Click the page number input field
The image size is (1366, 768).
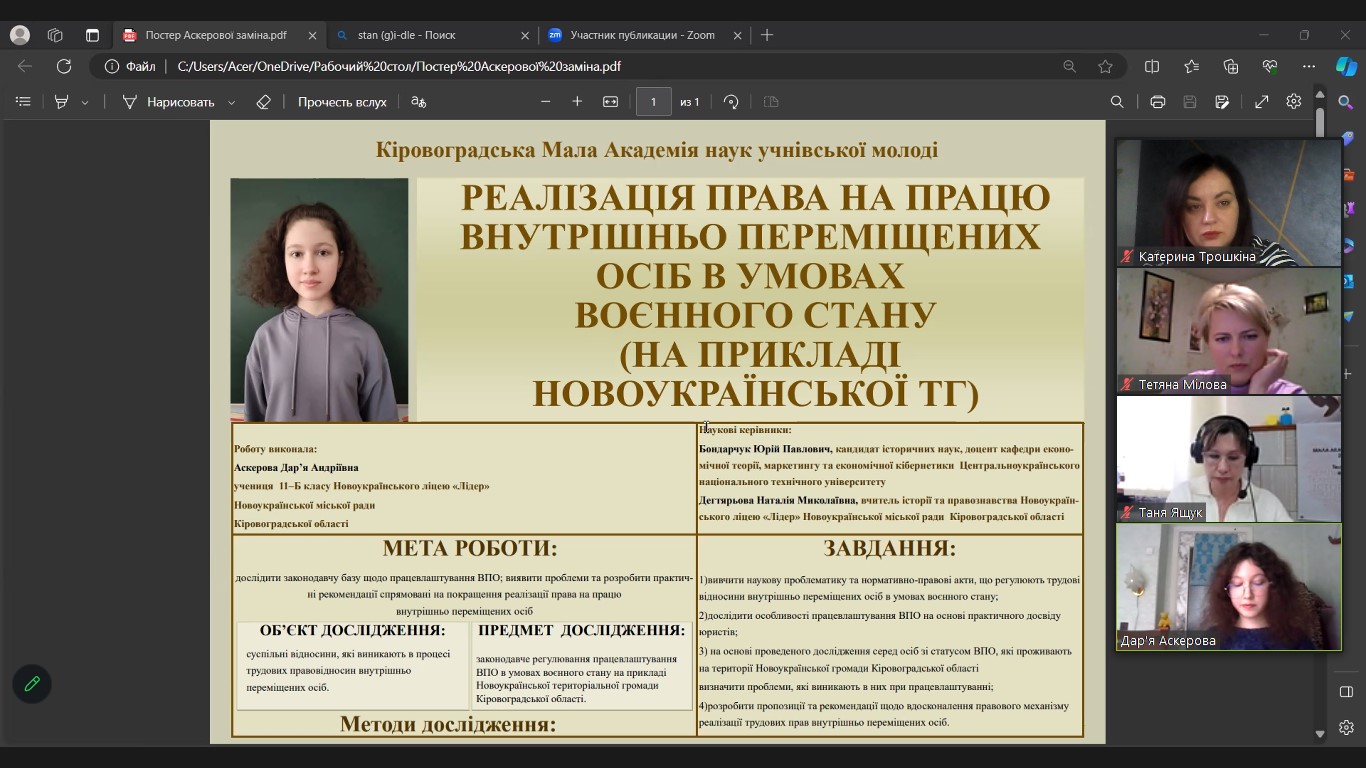point(653,102)
